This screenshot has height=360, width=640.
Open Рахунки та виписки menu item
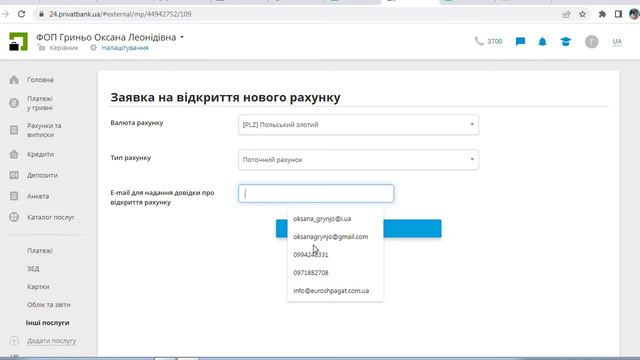(44, 130)
